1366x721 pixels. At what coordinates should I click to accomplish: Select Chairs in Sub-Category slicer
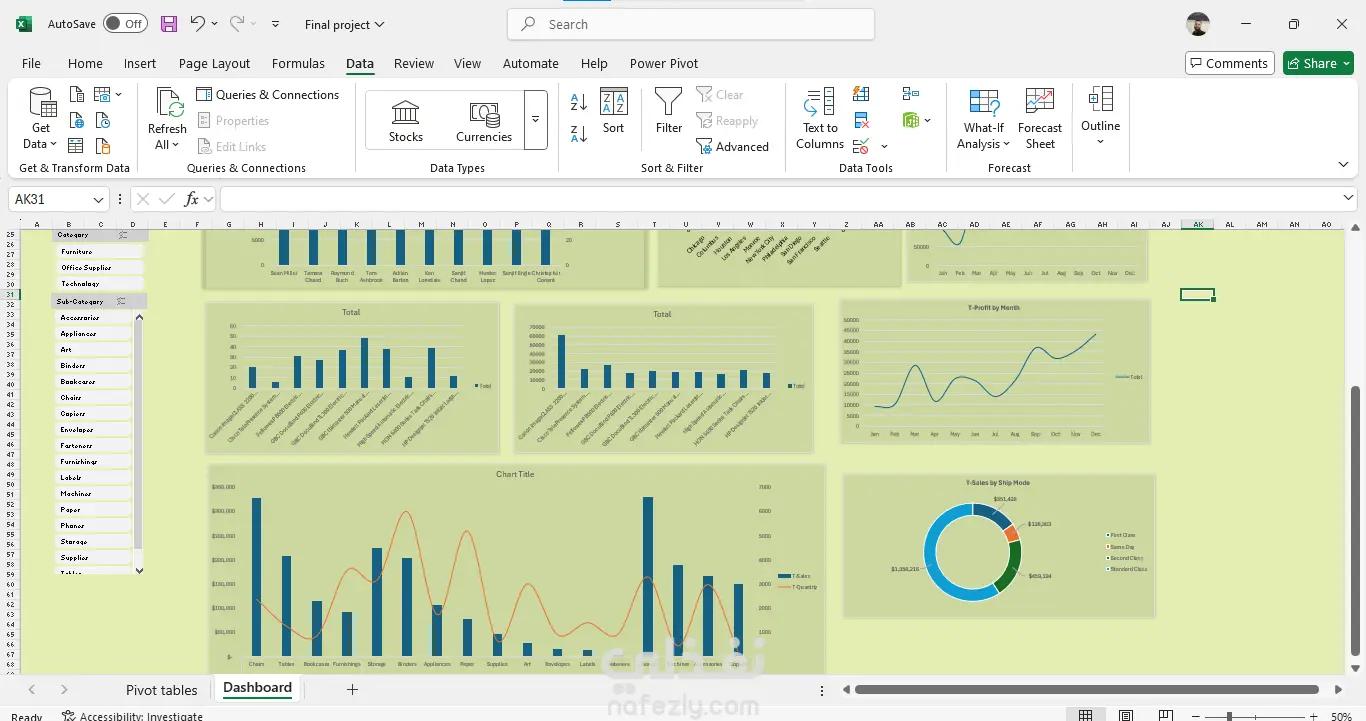pos(93,398)
